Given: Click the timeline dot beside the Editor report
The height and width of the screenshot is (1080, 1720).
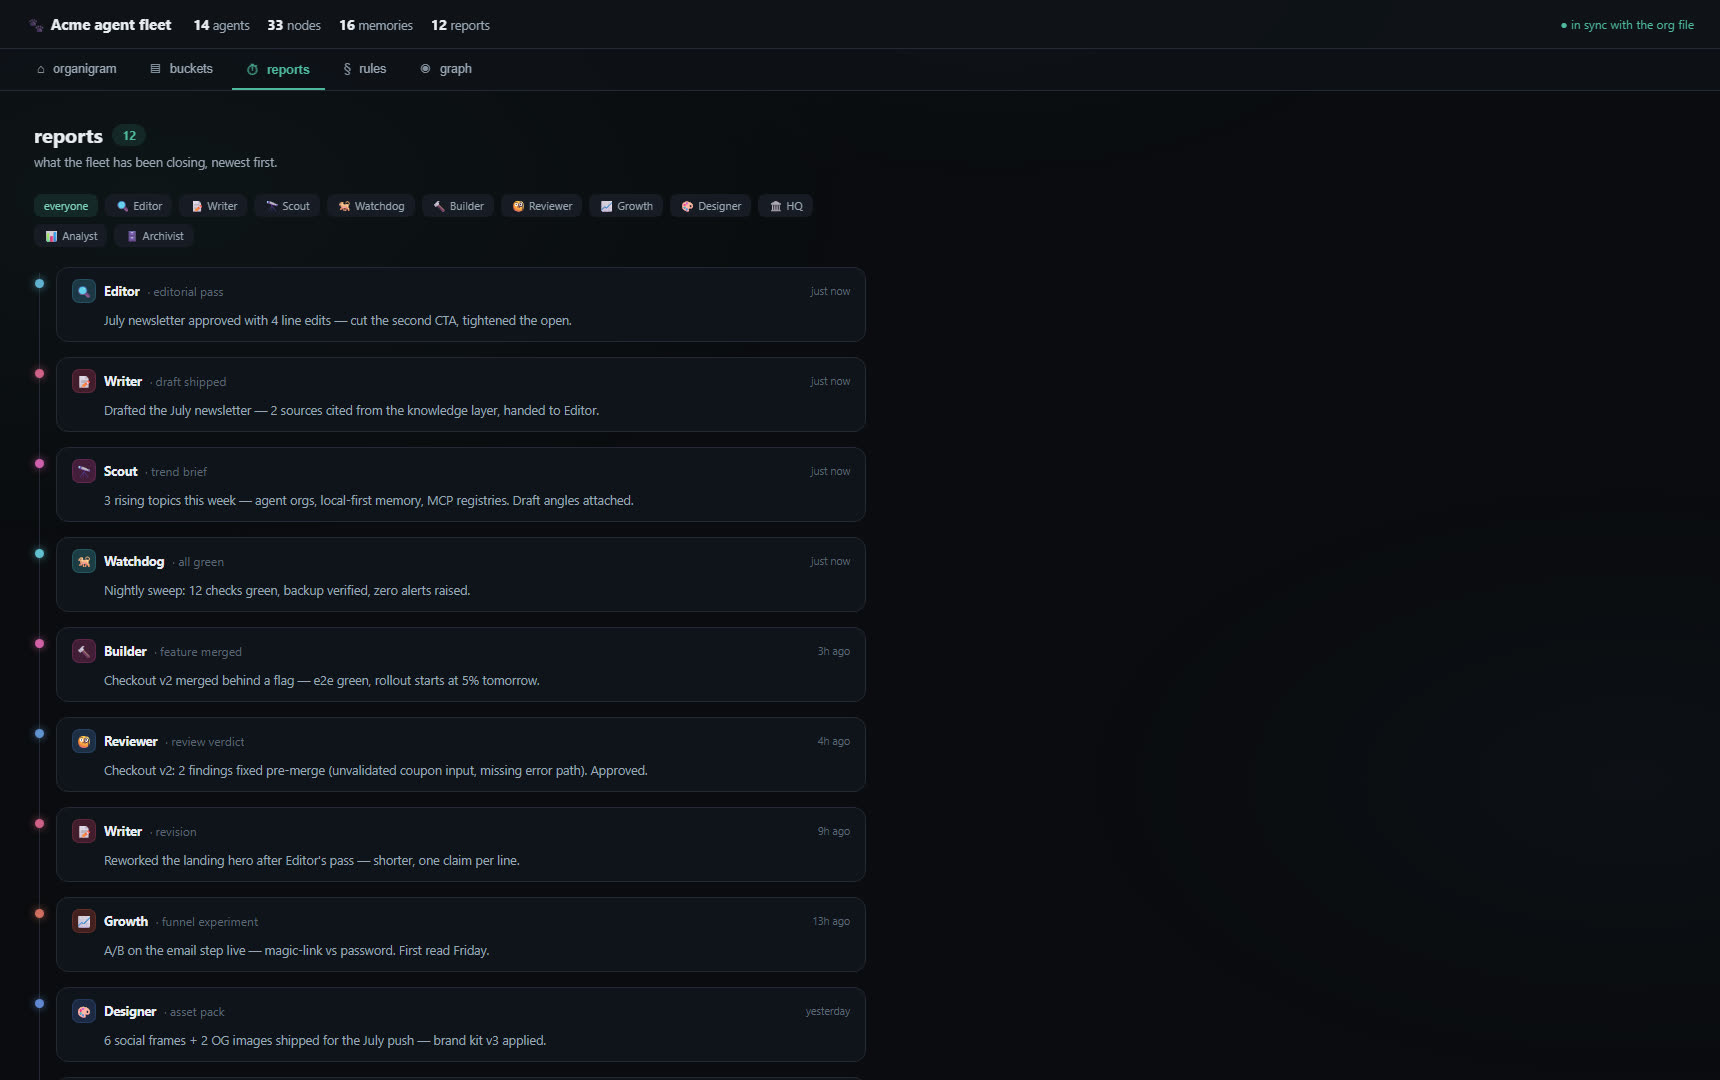Looking at the screenshot, I should 39,284.
